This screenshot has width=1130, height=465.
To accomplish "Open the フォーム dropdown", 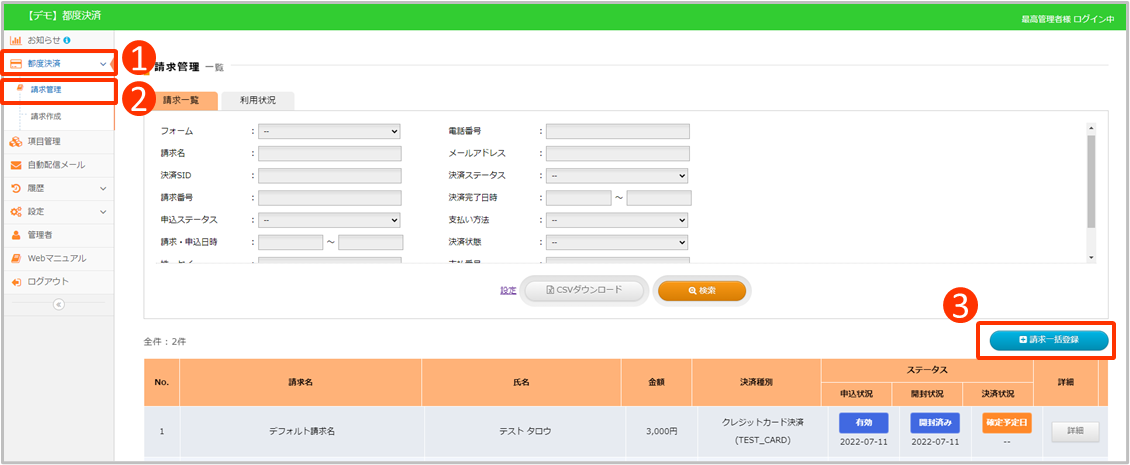I will click(329, 131).
